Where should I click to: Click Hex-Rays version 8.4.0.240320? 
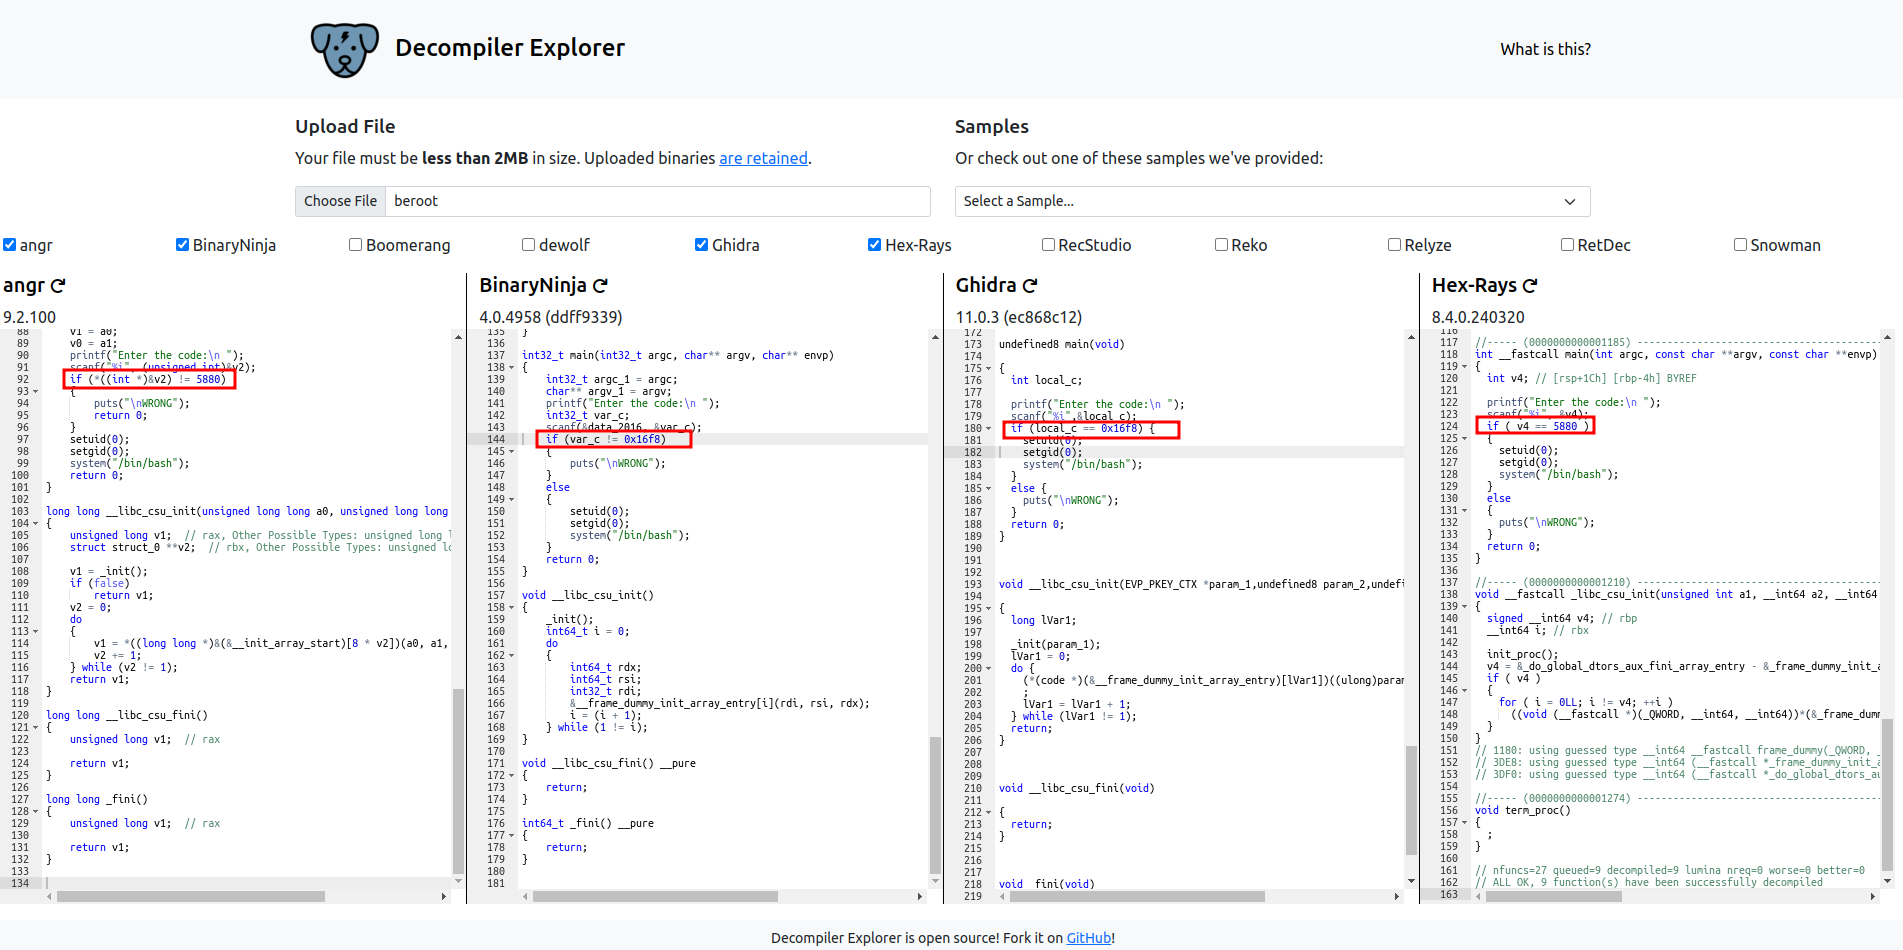[1478, 317]
